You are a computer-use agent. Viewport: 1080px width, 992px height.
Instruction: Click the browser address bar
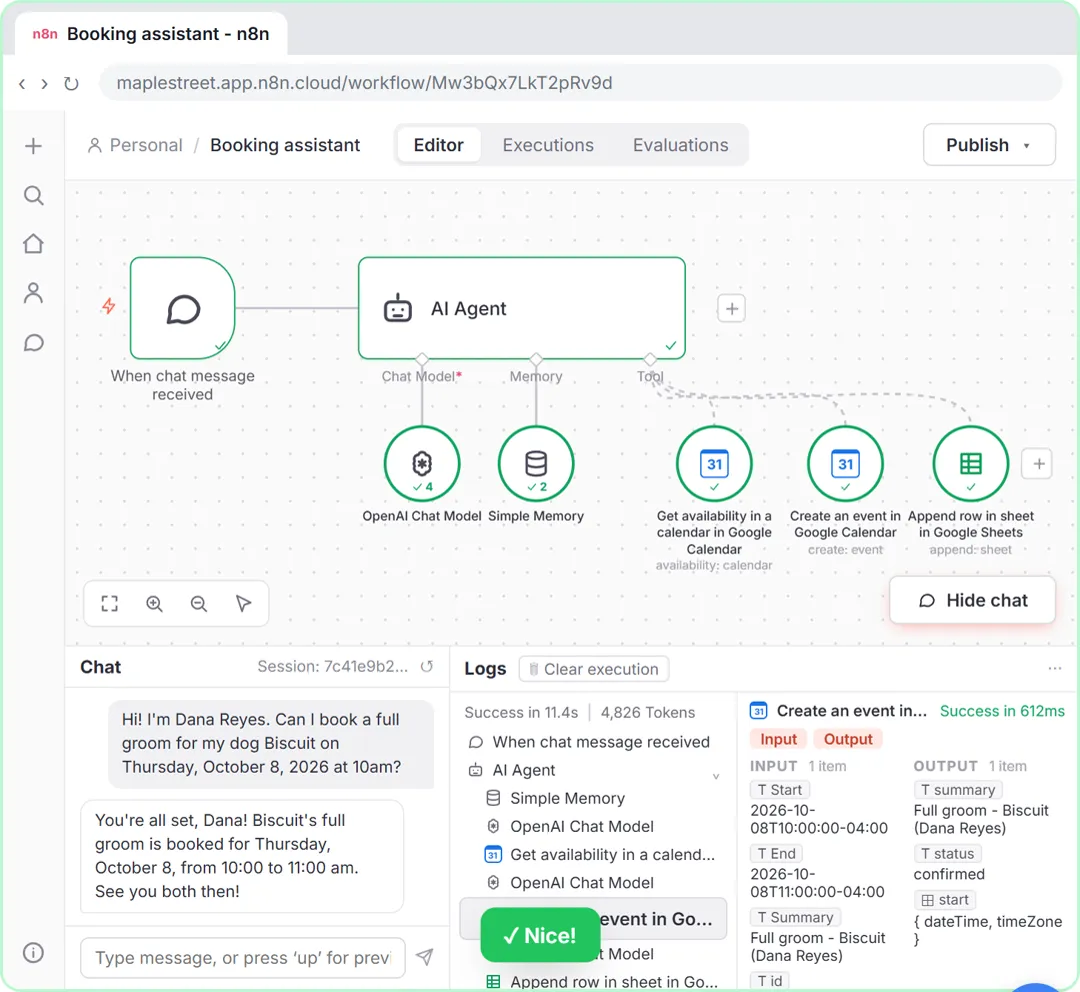580,83
